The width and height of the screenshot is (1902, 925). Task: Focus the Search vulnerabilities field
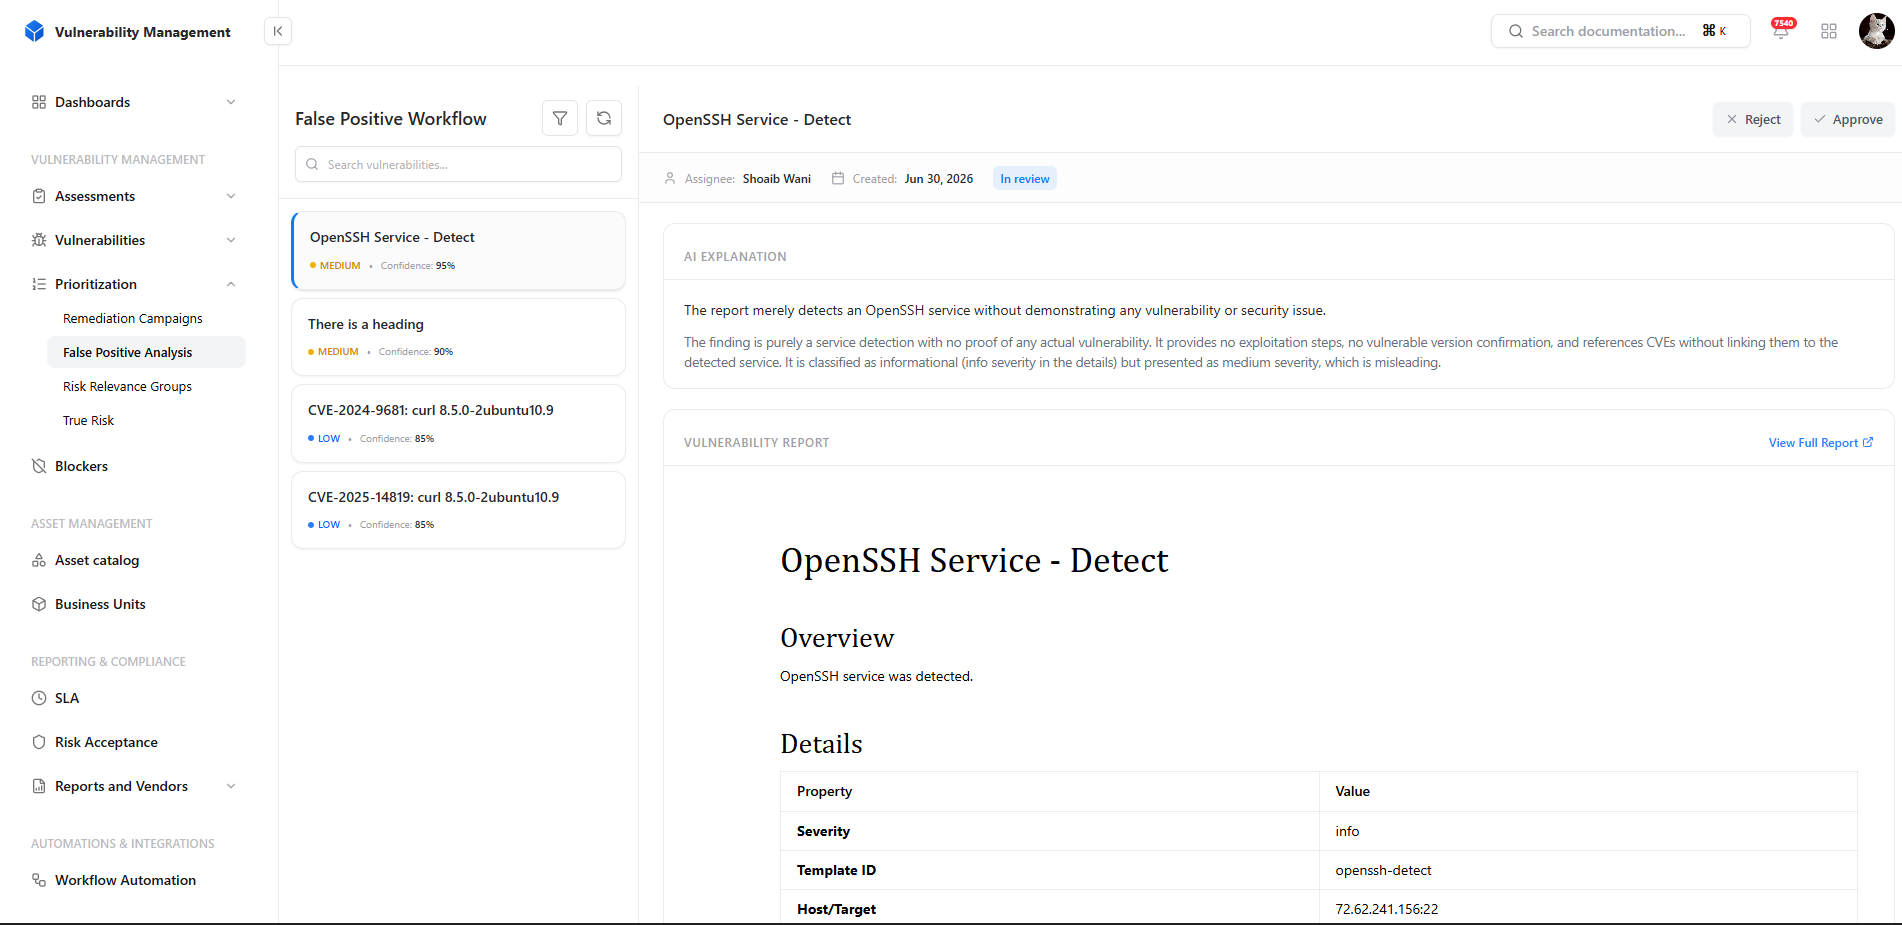(x=458, y=164)
